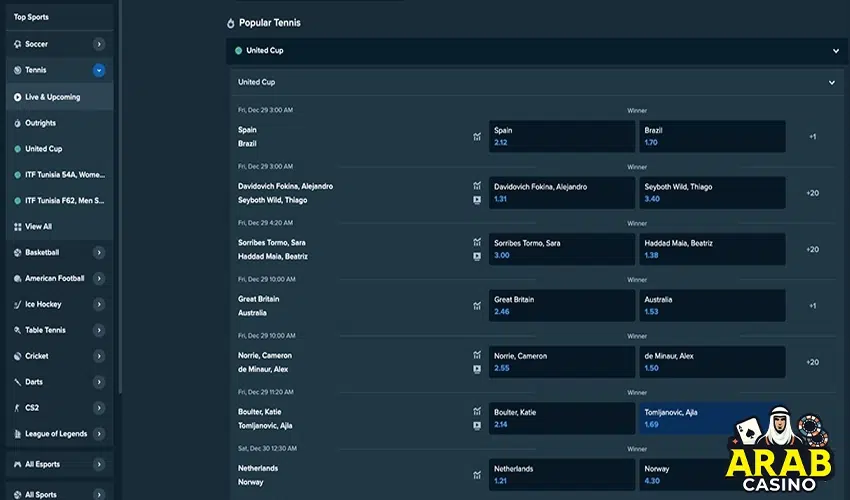Click the sidebar vertical scrollbar
The image size is (850, 500).
[120, 196]
